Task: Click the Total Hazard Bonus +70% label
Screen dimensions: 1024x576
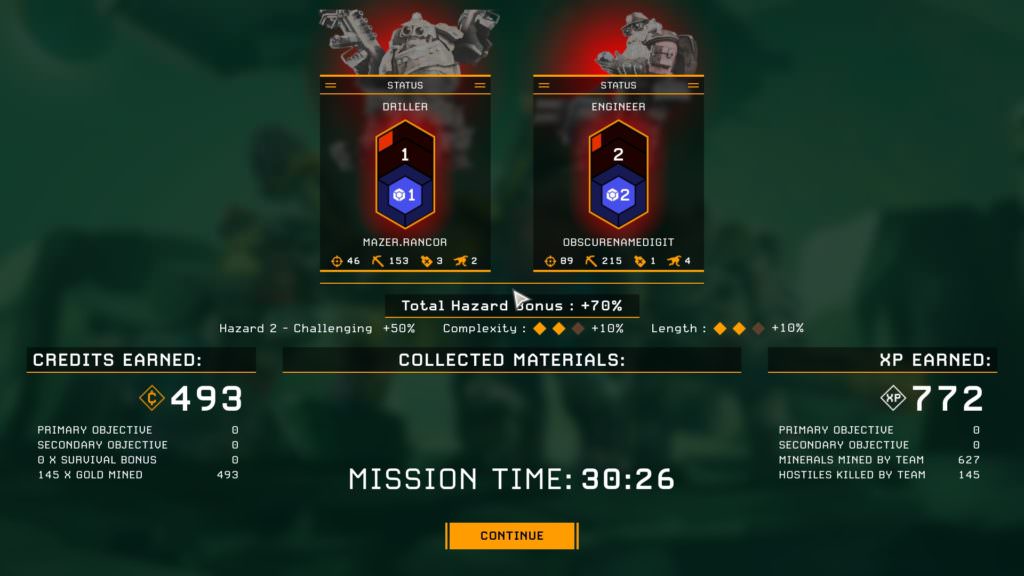Action: pyautogui.click(x=512, y=306)
